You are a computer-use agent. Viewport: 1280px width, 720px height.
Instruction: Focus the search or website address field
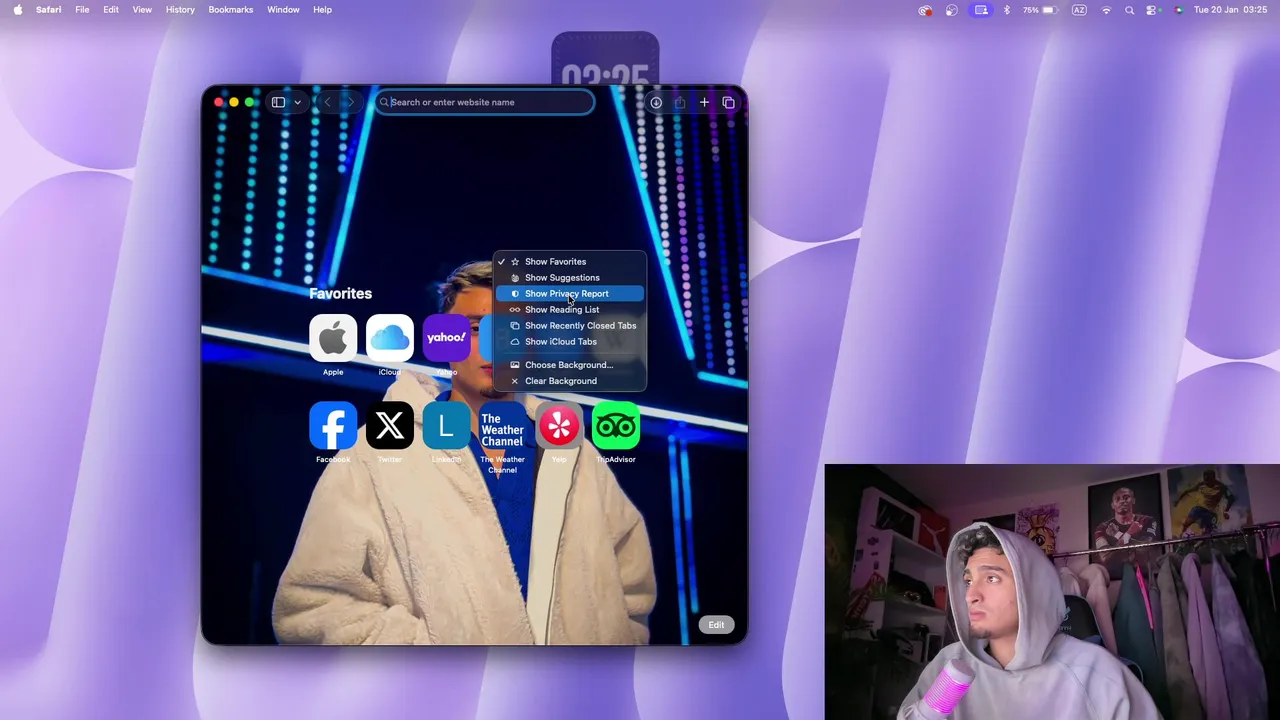[485, 102]
